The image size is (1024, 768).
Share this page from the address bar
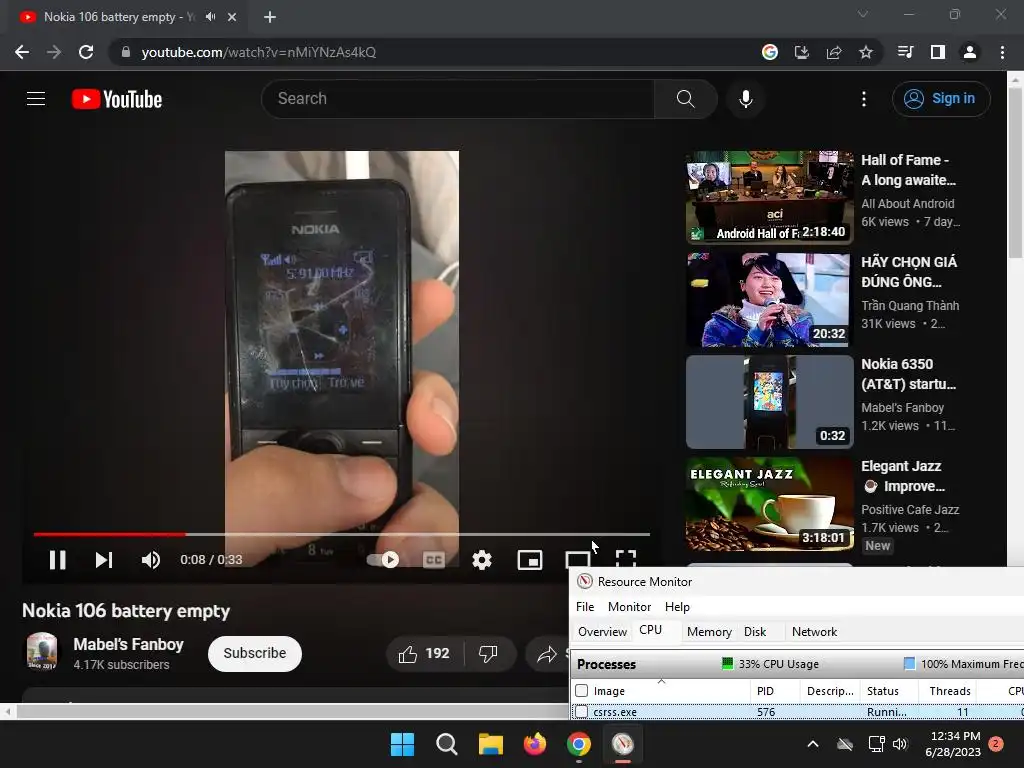click(834, 52)
